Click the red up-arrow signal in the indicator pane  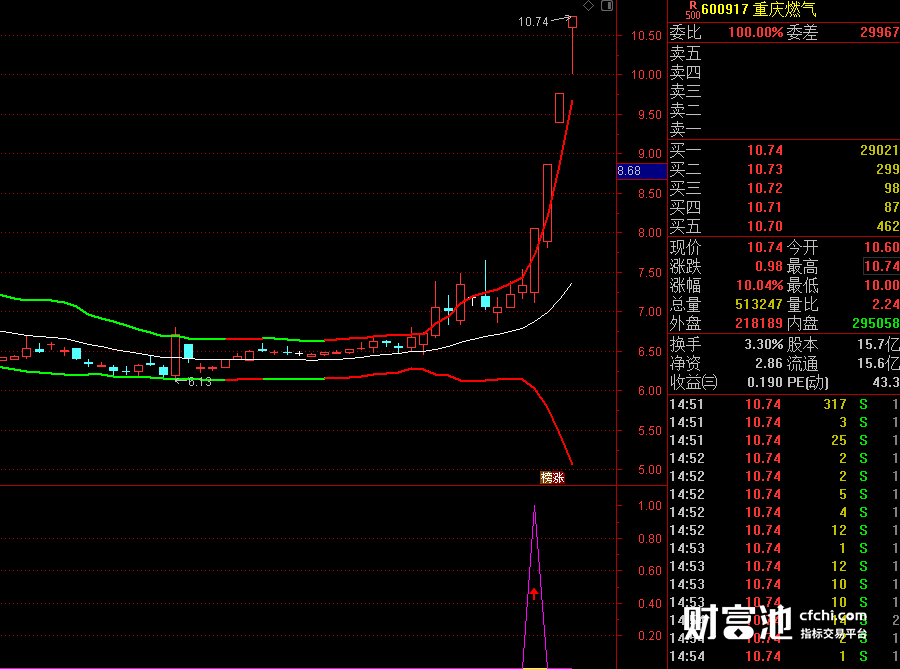click(534, 593)
